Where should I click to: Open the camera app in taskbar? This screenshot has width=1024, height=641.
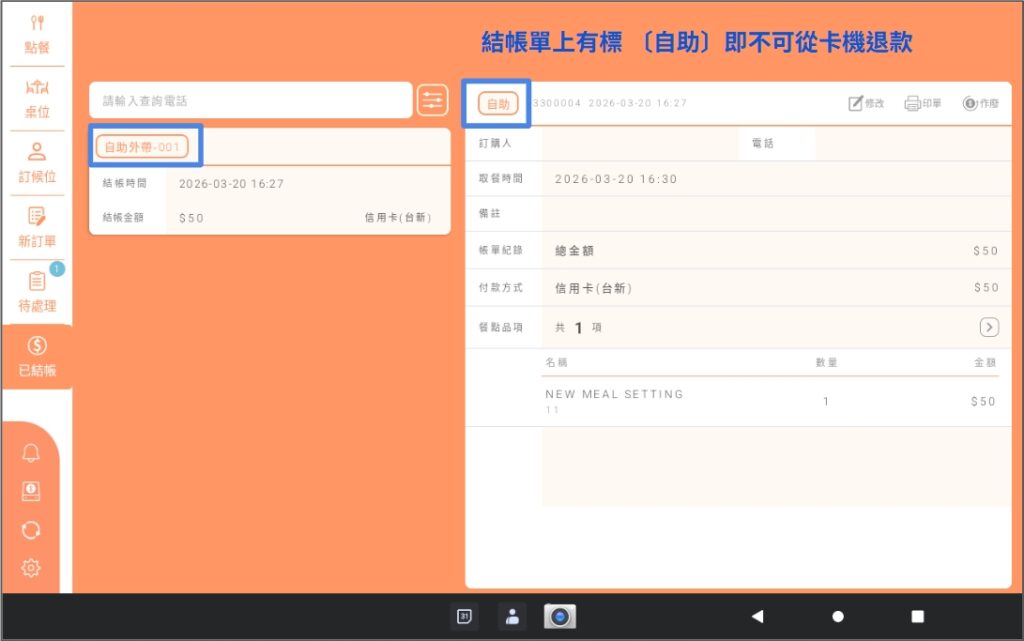560,616
